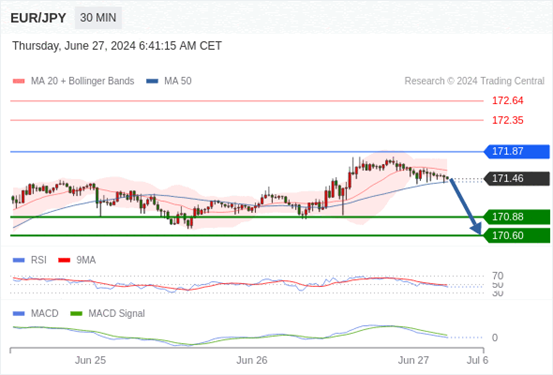
Task: Click the MACD Signal legend text
Action: [x=117, y=314]
